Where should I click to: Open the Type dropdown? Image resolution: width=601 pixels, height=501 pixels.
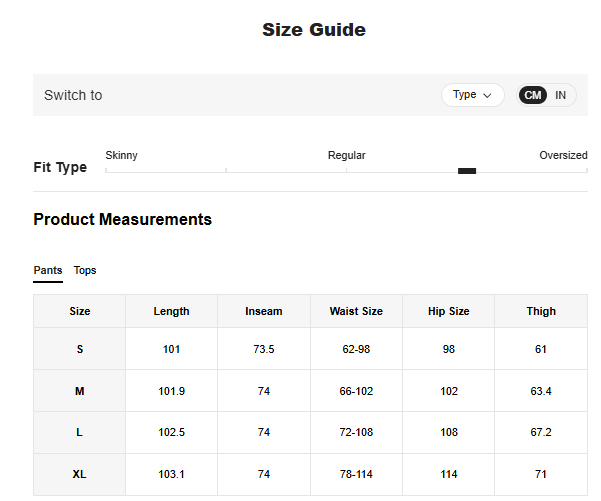[472, 95]
